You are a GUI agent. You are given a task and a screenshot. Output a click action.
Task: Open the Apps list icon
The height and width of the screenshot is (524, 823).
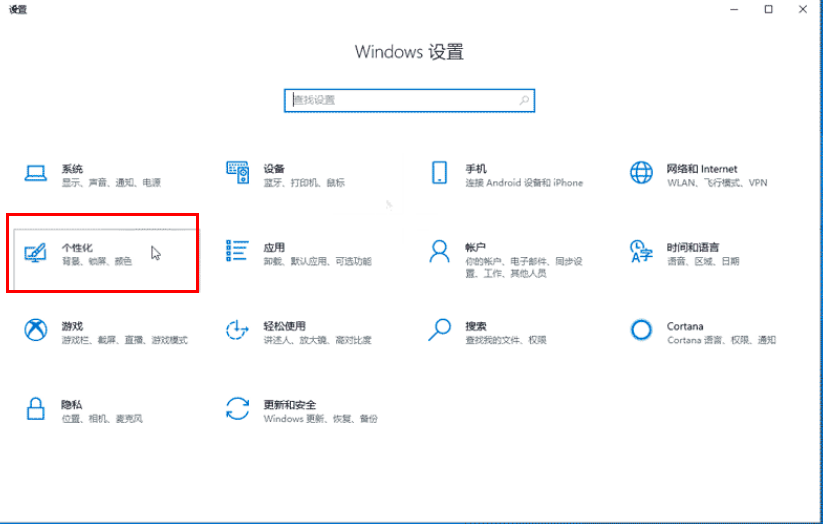click(x=238, y=252)
